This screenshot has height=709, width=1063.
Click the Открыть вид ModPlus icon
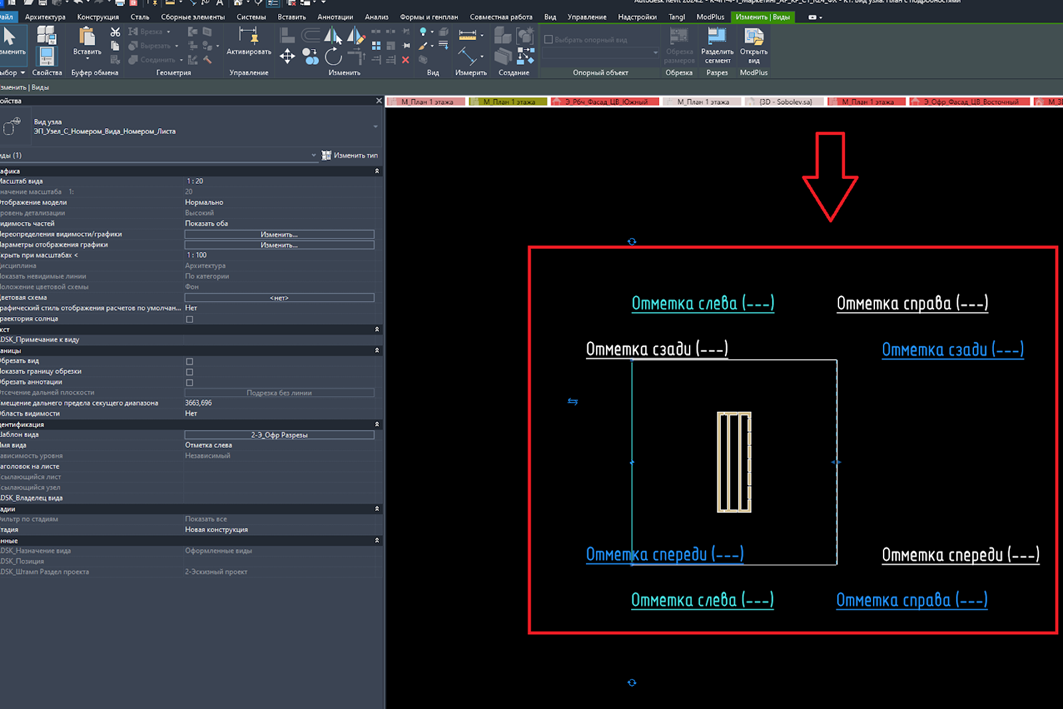[x=753, y=46]
